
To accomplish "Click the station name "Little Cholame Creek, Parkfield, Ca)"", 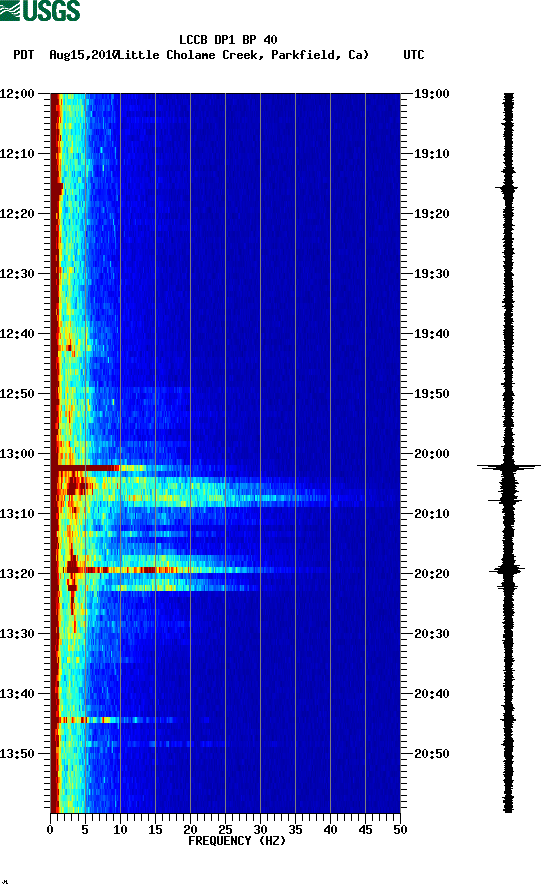I will 243,55.
